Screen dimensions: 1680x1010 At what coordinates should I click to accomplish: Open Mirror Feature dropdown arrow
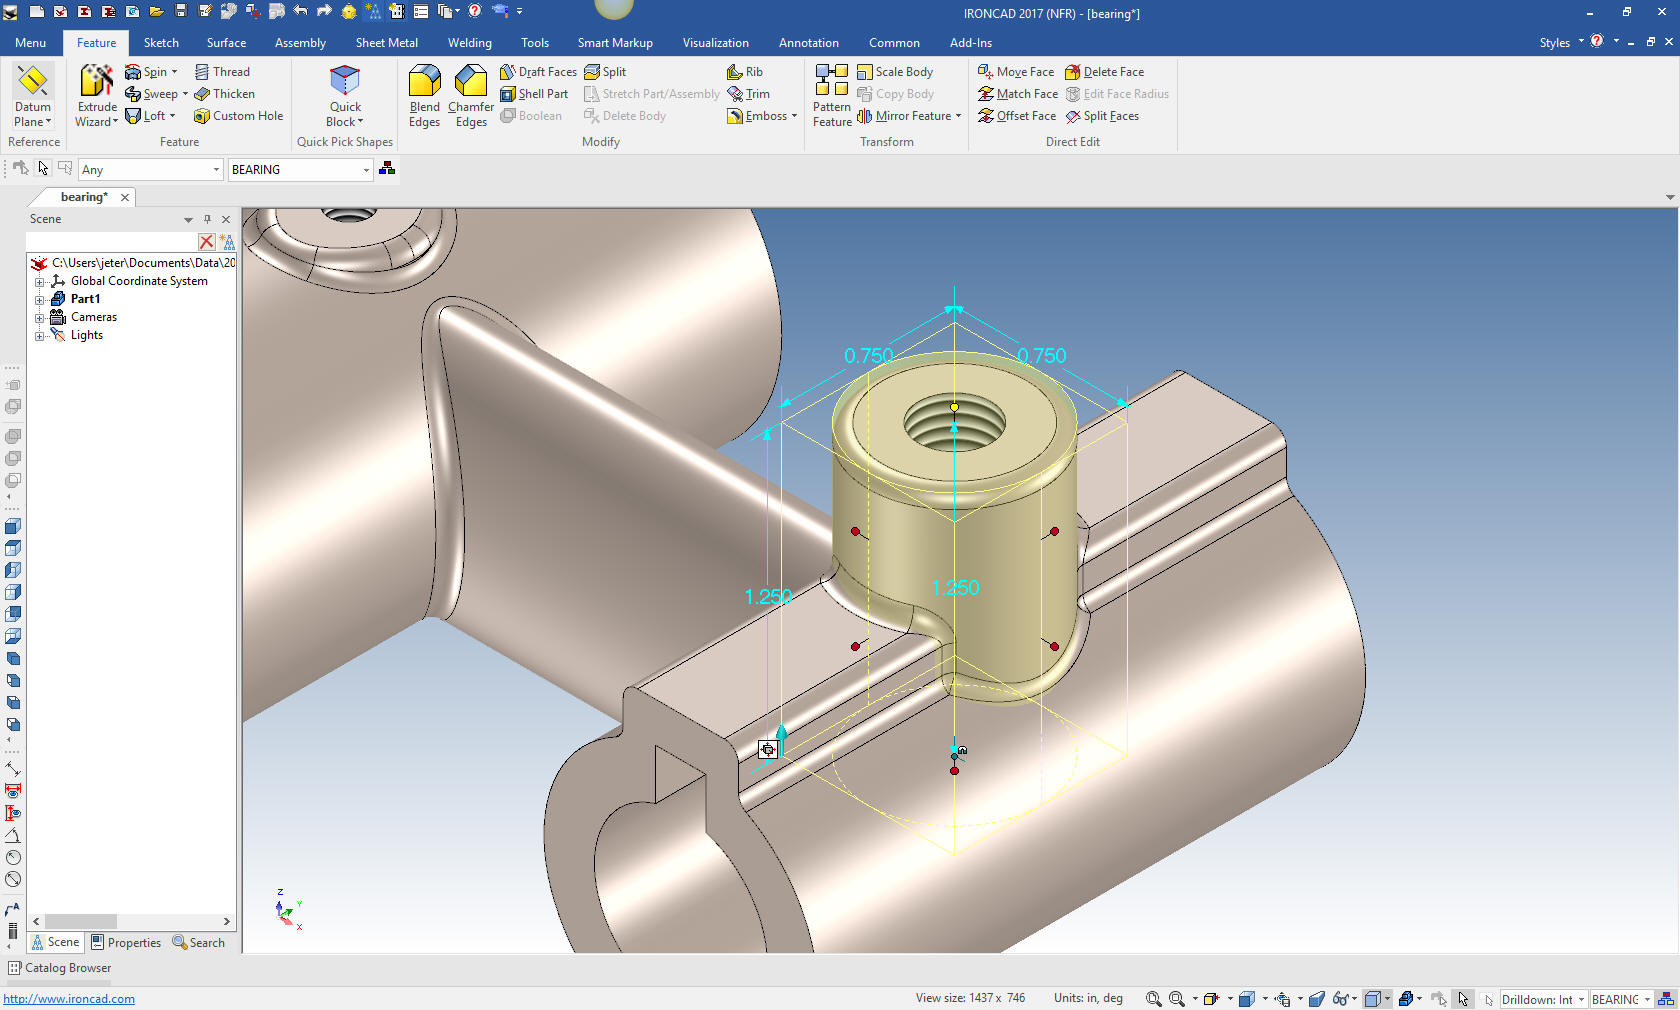point(958,116)
